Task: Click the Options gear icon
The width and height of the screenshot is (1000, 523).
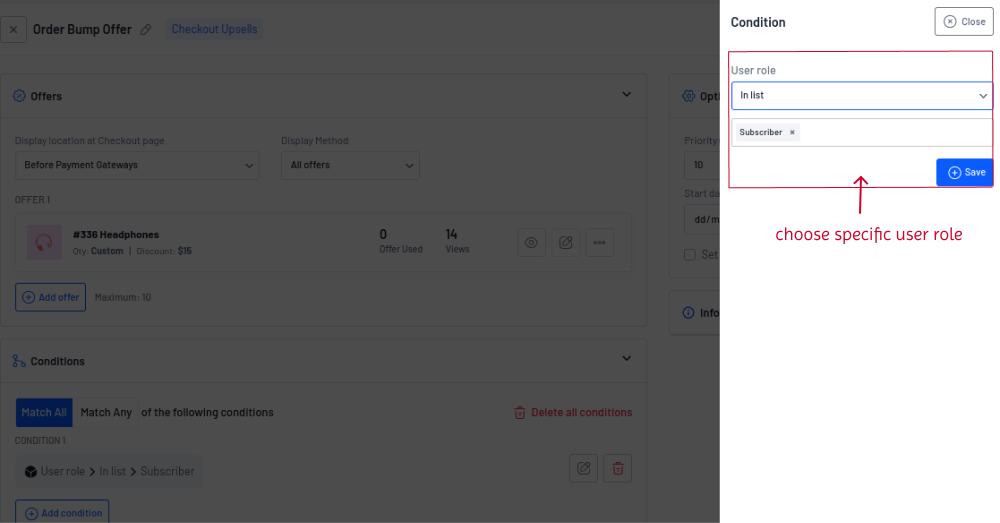Action: [689, 96]
